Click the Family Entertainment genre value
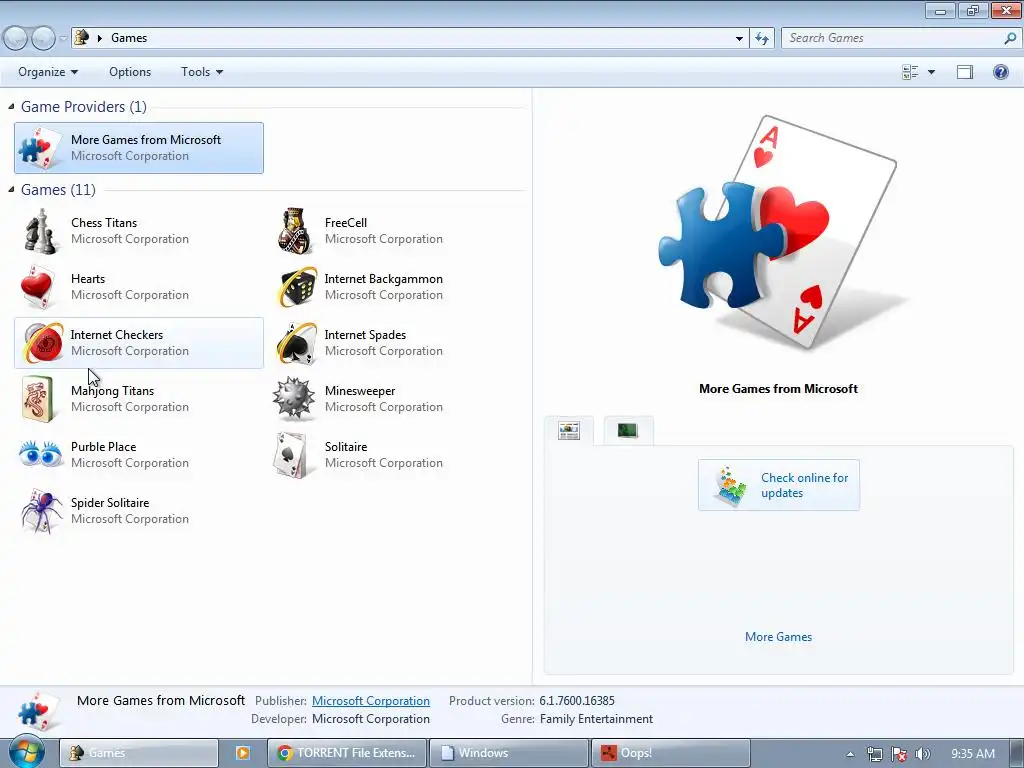 [596, 719]
